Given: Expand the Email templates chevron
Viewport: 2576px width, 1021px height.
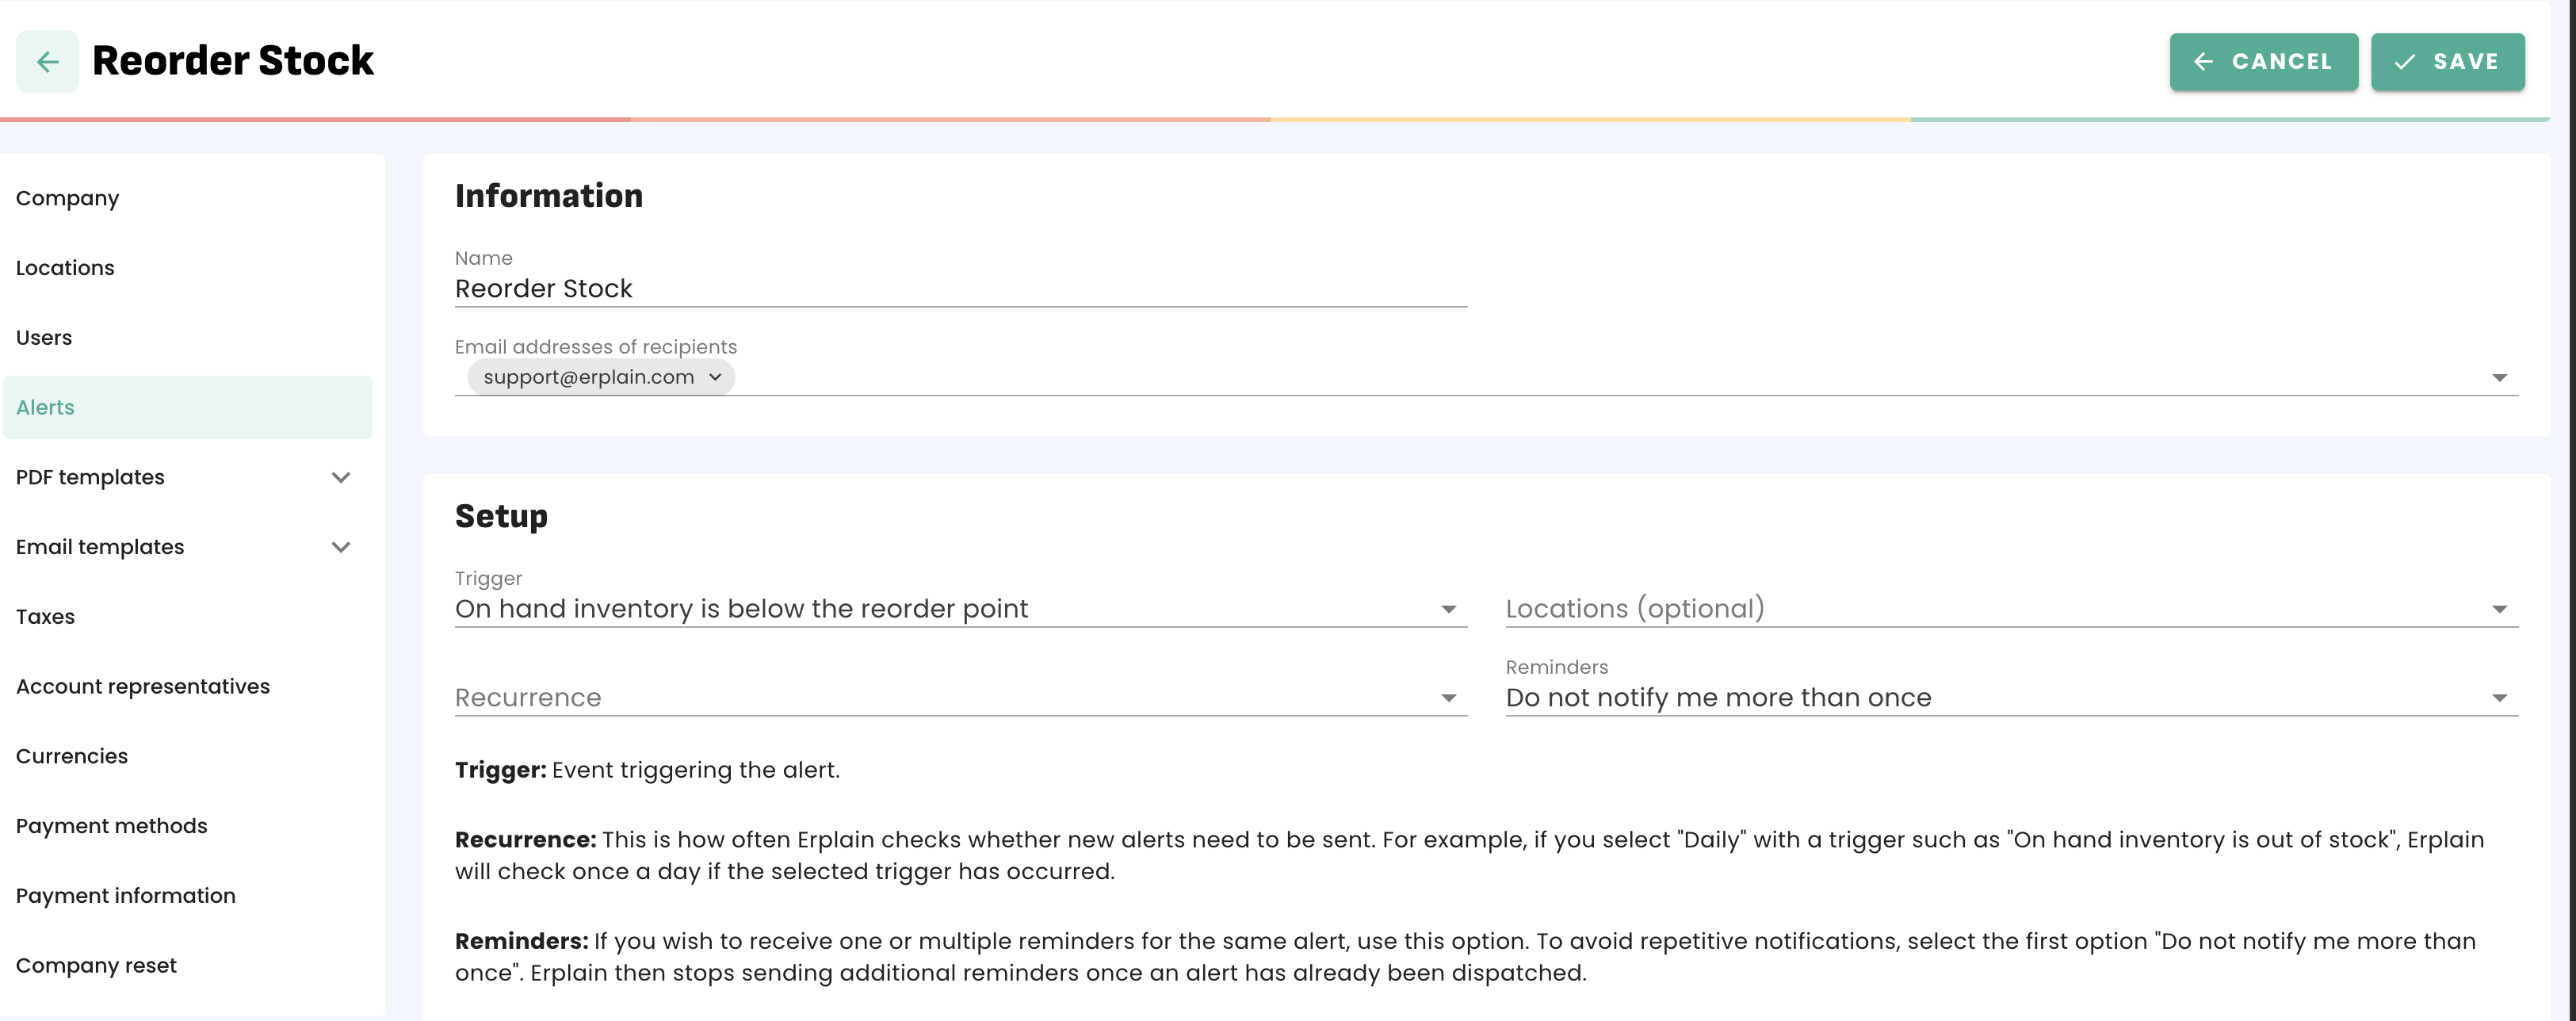Looking at the screenshot, I should (x=340, y=547).
